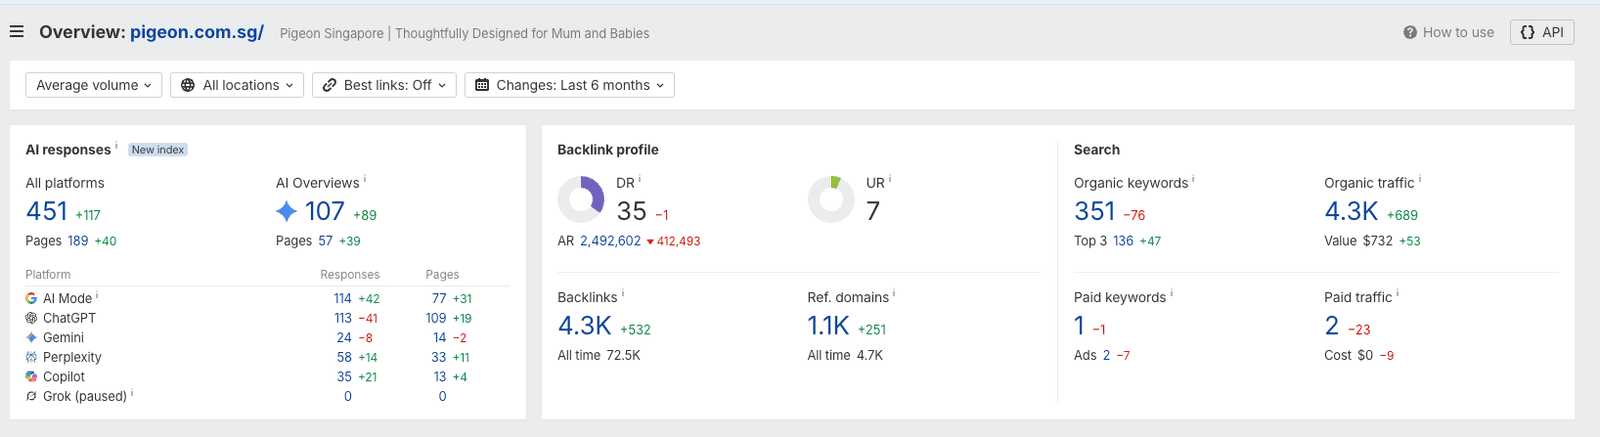1600x437 pixels.
Task: Click the Paid keywords value 1
Action: (x=1079, y=325)
